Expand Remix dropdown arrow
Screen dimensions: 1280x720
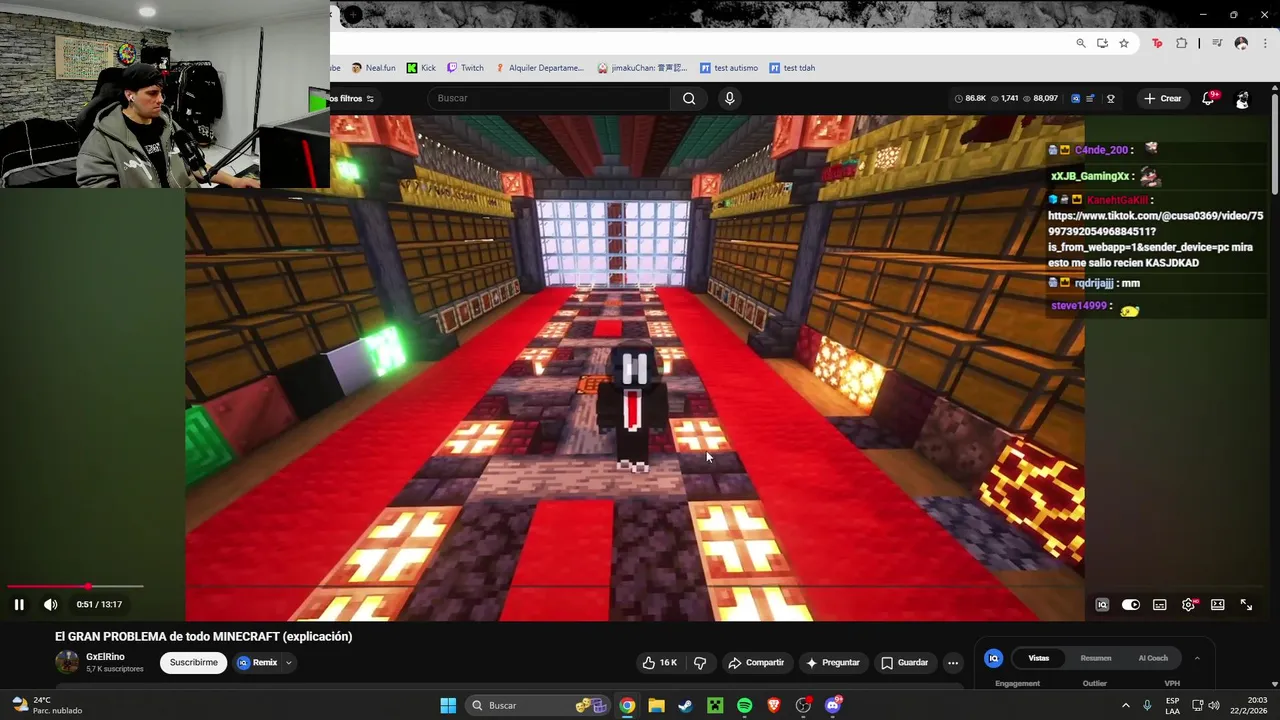coord(289,662)
